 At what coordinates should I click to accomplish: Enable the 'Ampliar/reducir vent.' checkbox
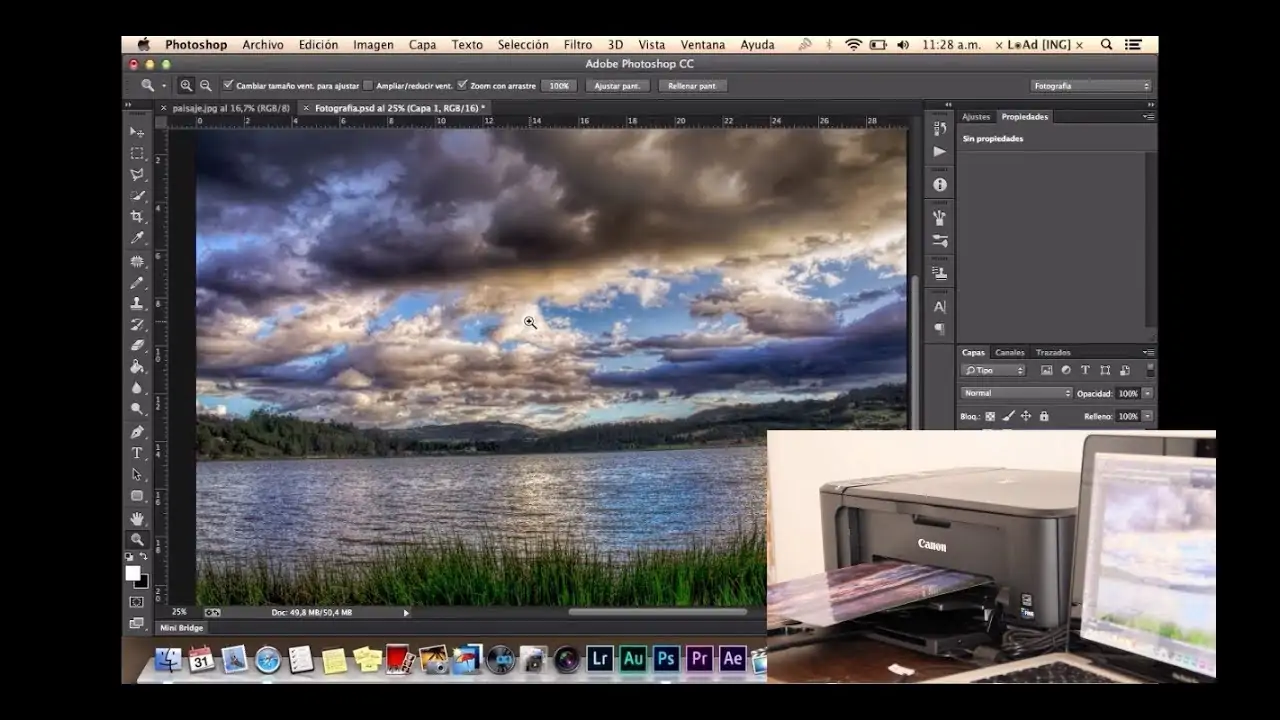[368, 86]
